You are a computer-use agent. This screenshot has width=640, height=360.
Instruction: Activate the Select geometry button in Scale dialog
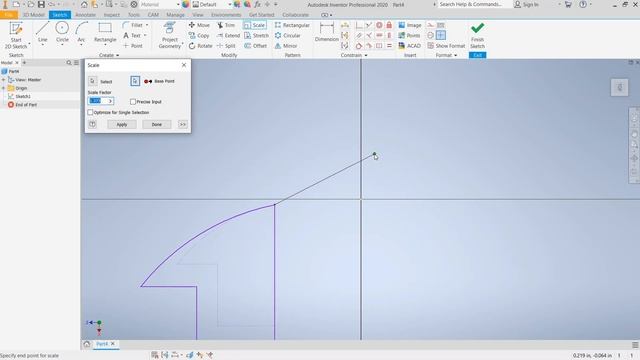click(x=93, y=81)
